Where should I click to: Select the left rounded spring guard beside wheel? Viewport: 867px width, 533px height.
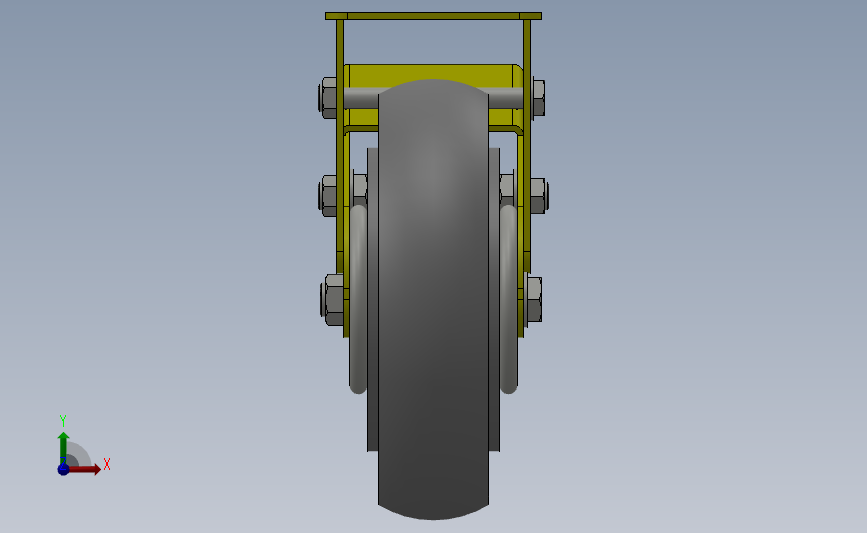coord(358,299)
